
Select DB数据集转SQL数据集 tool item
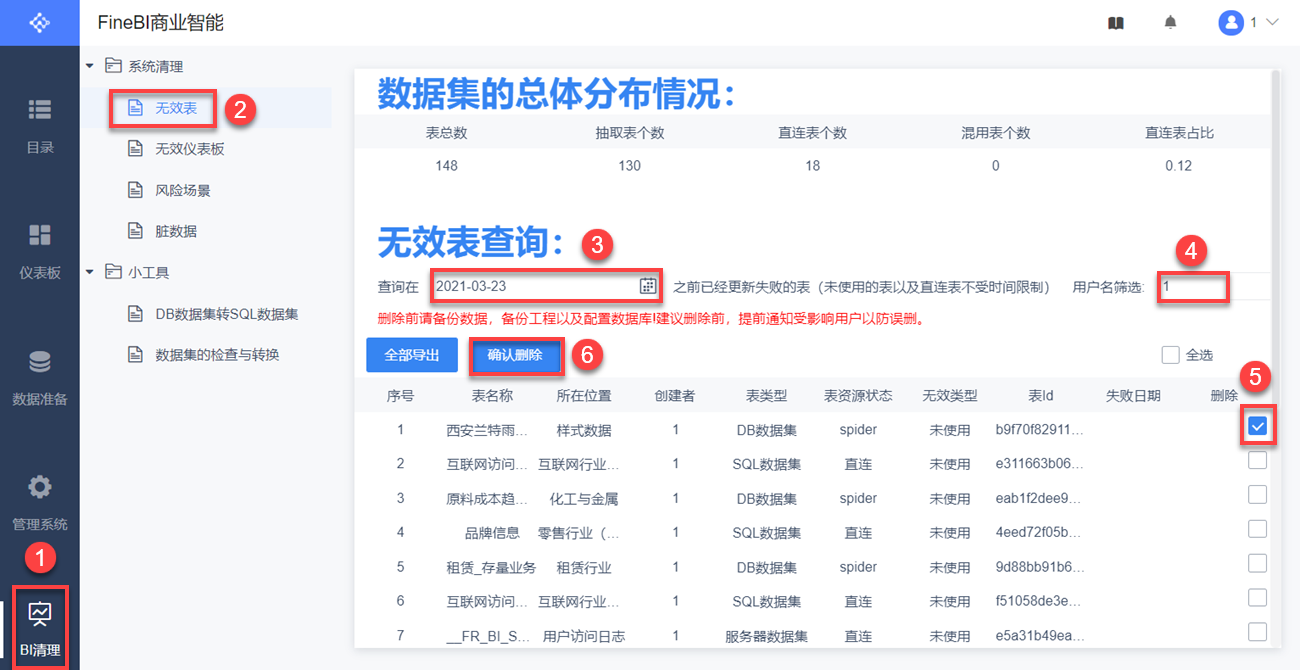click(x=227, y=314)
